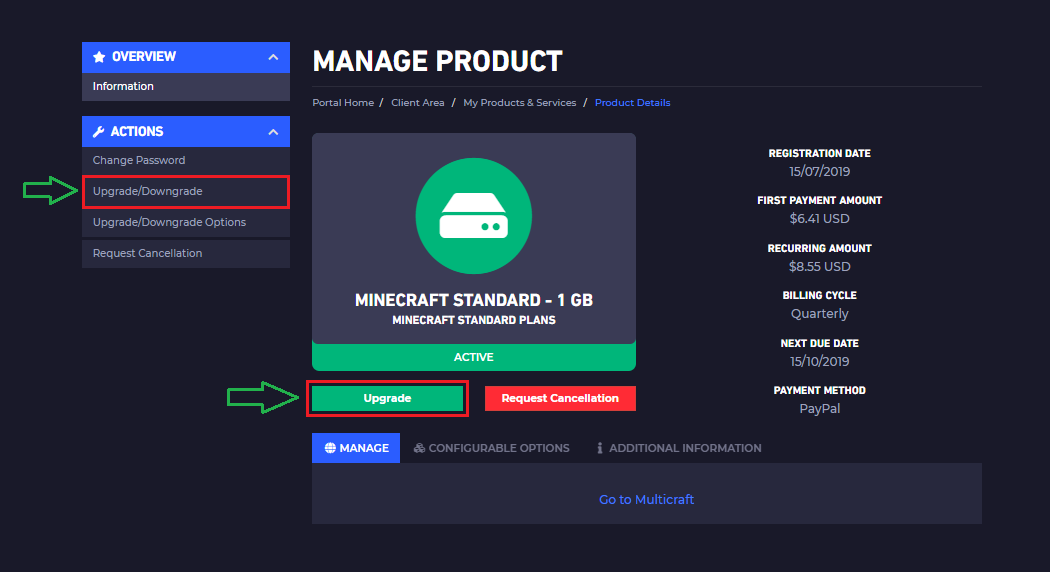This screenshot has width=1050, height=572.
Task: Choose Change Password in Actions sidebar
Action: coord(139,160)
